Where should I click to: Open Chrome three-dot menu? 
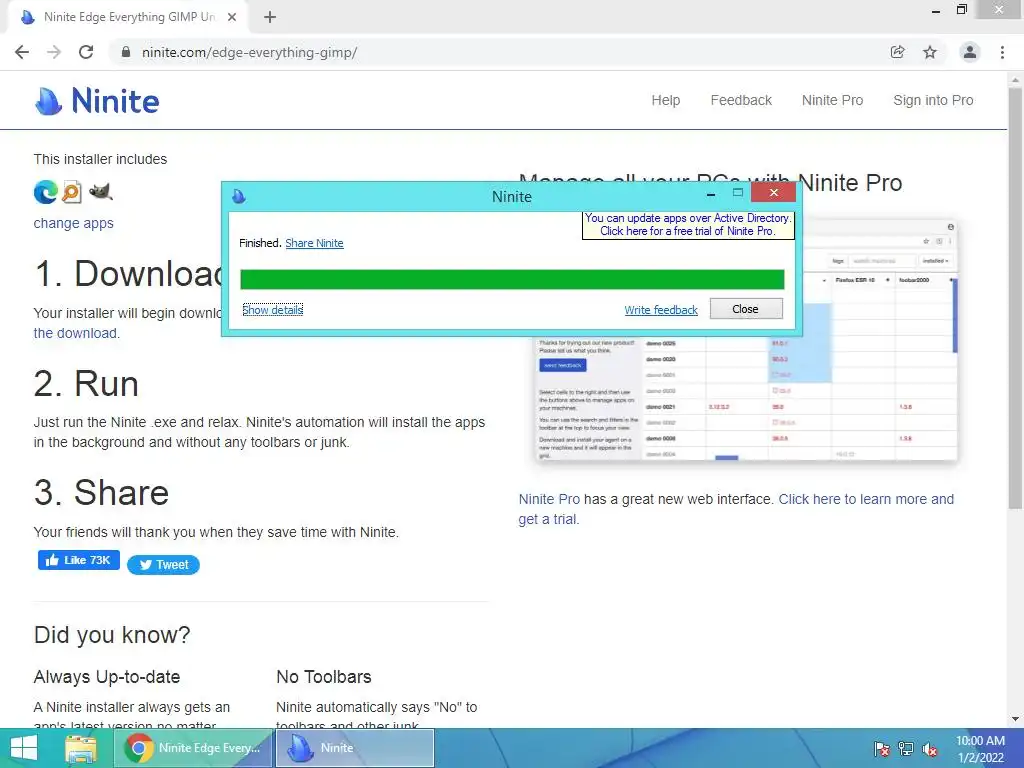[x=1002, y=52]
